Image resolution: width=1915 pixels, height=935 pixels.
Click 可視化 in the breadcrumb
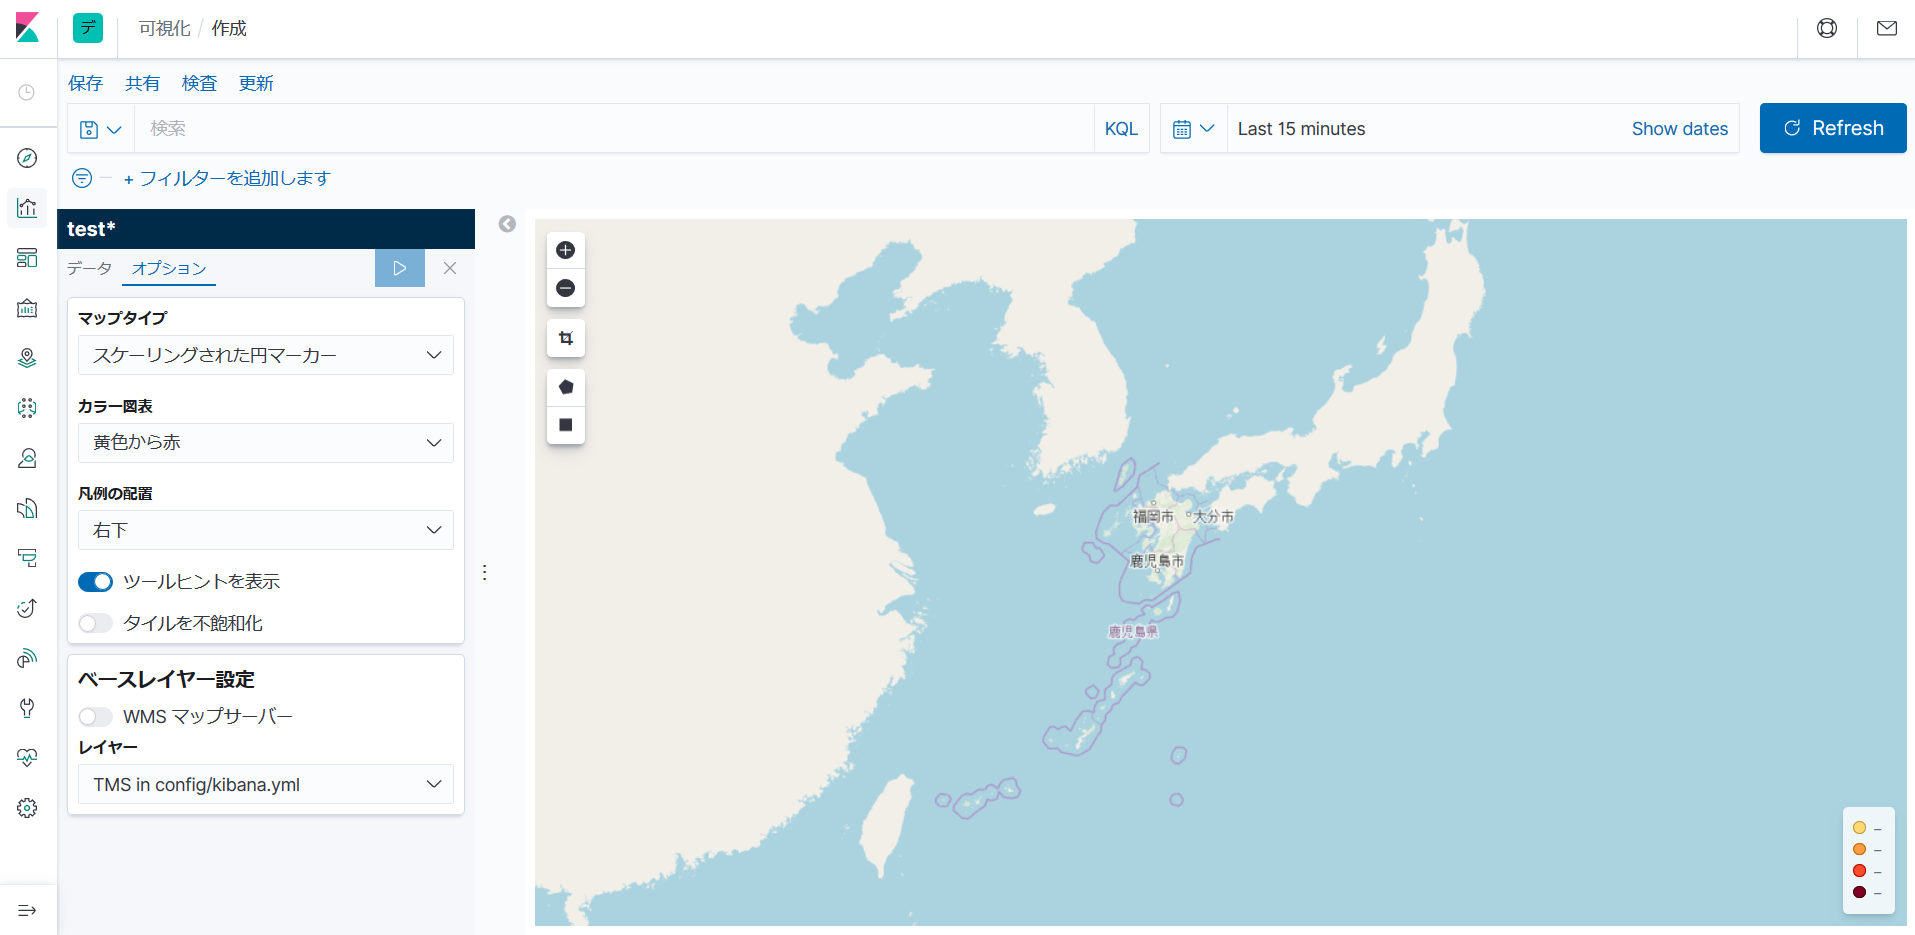click(x=163, y=29)
